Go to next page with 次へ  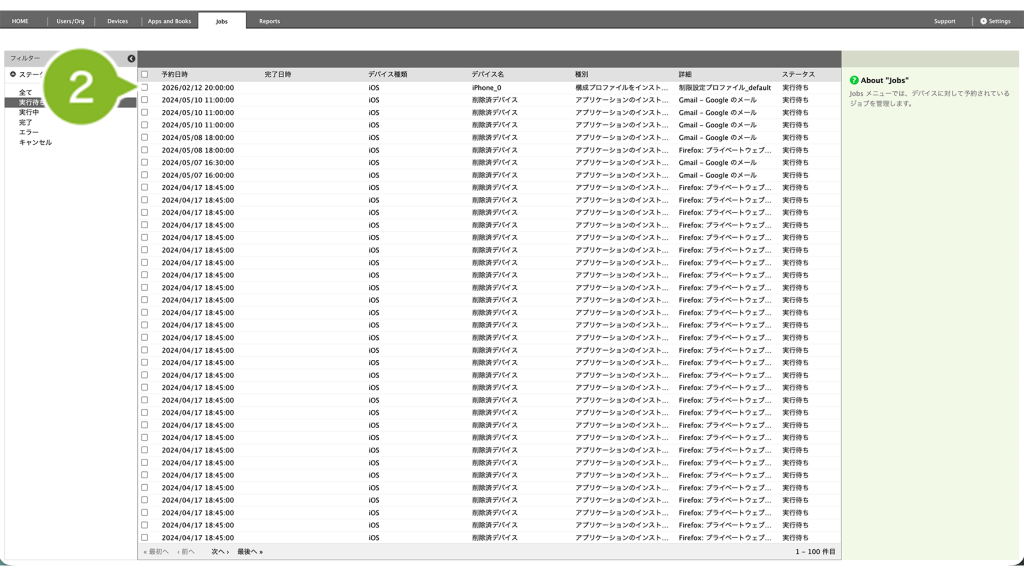pyautogui.click(x=219, y=552)
